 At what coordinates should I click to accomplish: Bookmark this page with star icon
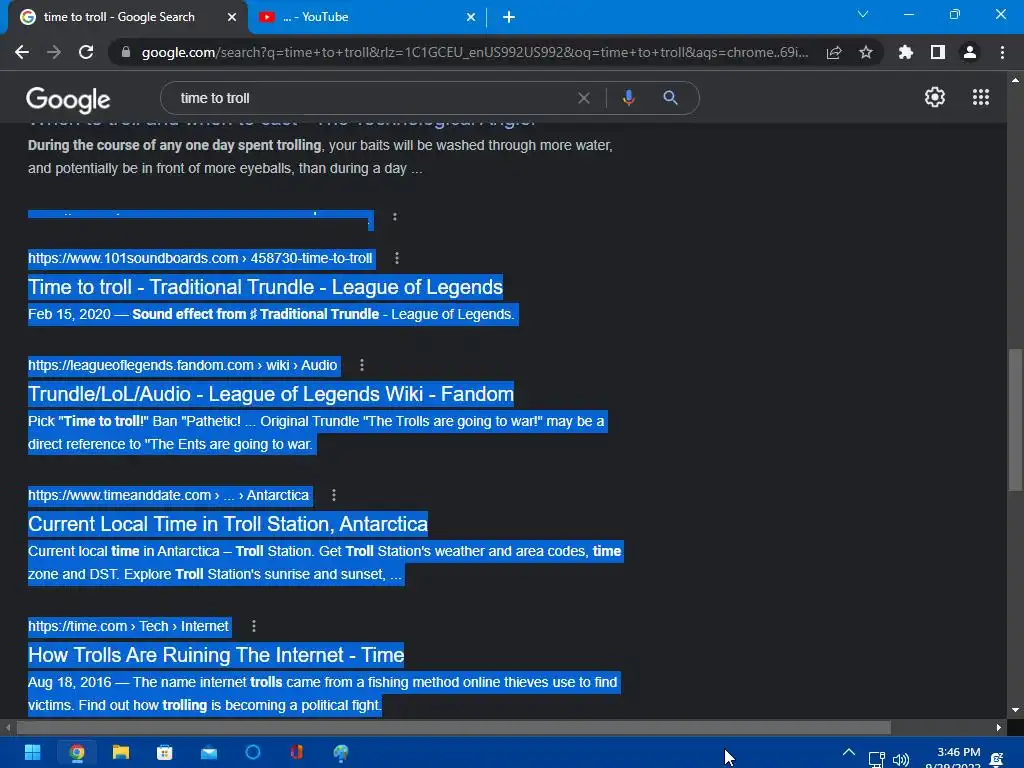pos(866,52)
